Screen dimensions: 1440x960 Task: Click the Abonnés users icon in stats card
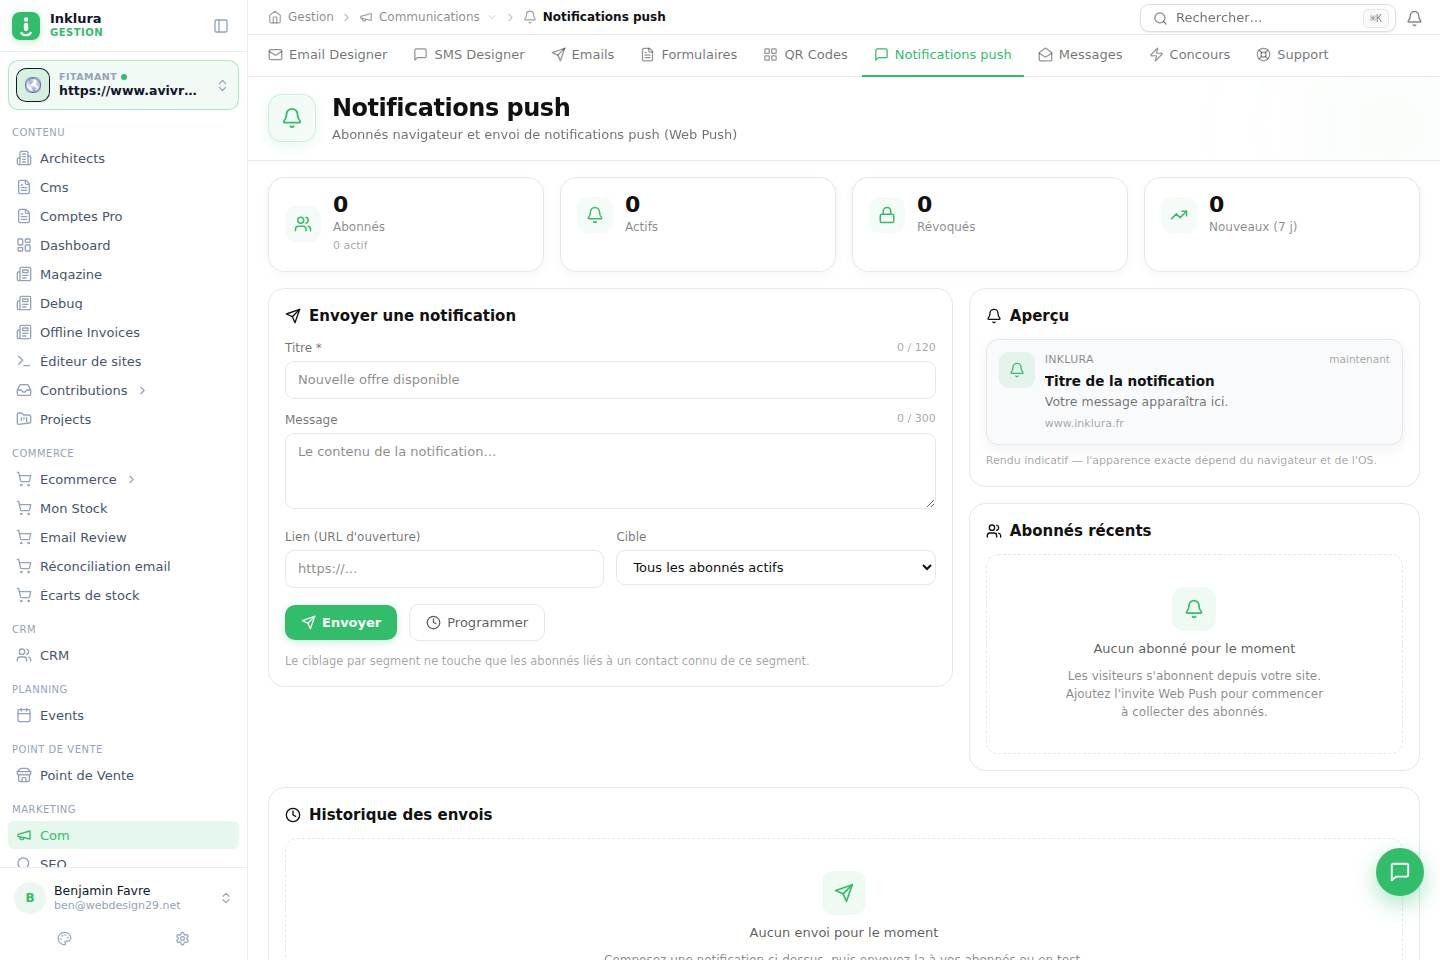pyautogui.click(x=303, y=224)
